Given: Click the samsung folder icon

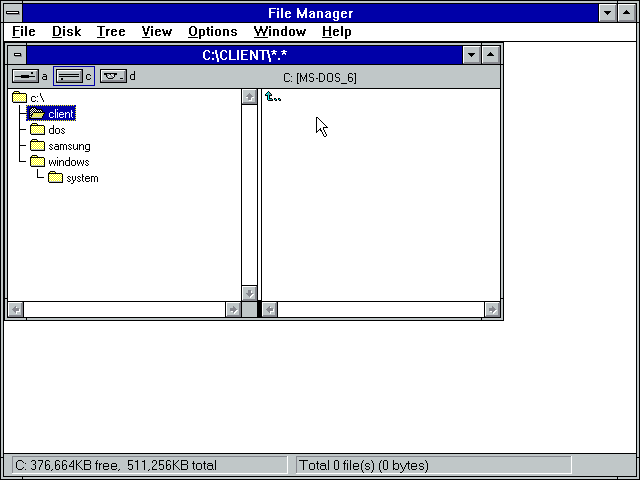Looking at the screenshot, I should tap(37, 146).
